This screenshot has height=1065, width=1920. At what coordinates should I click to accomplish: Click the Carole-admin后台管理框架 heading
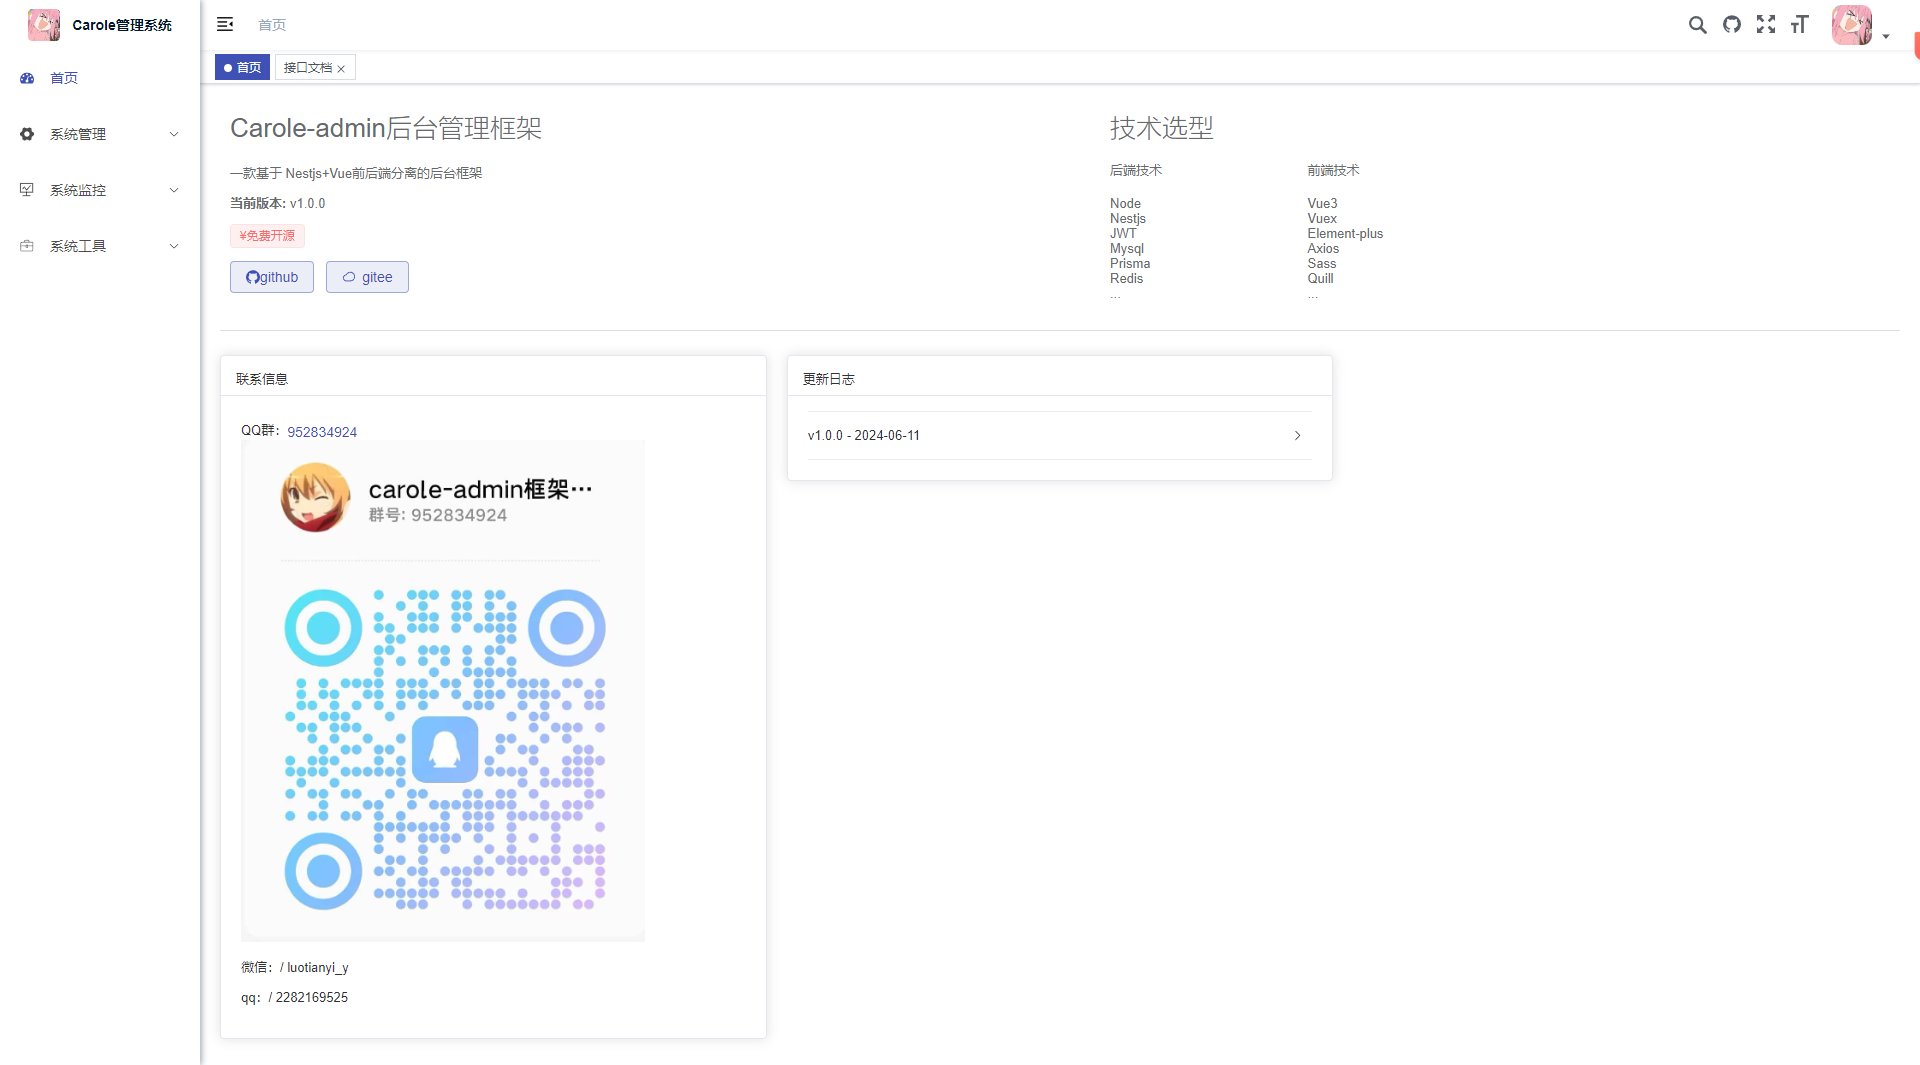point(386,128)
